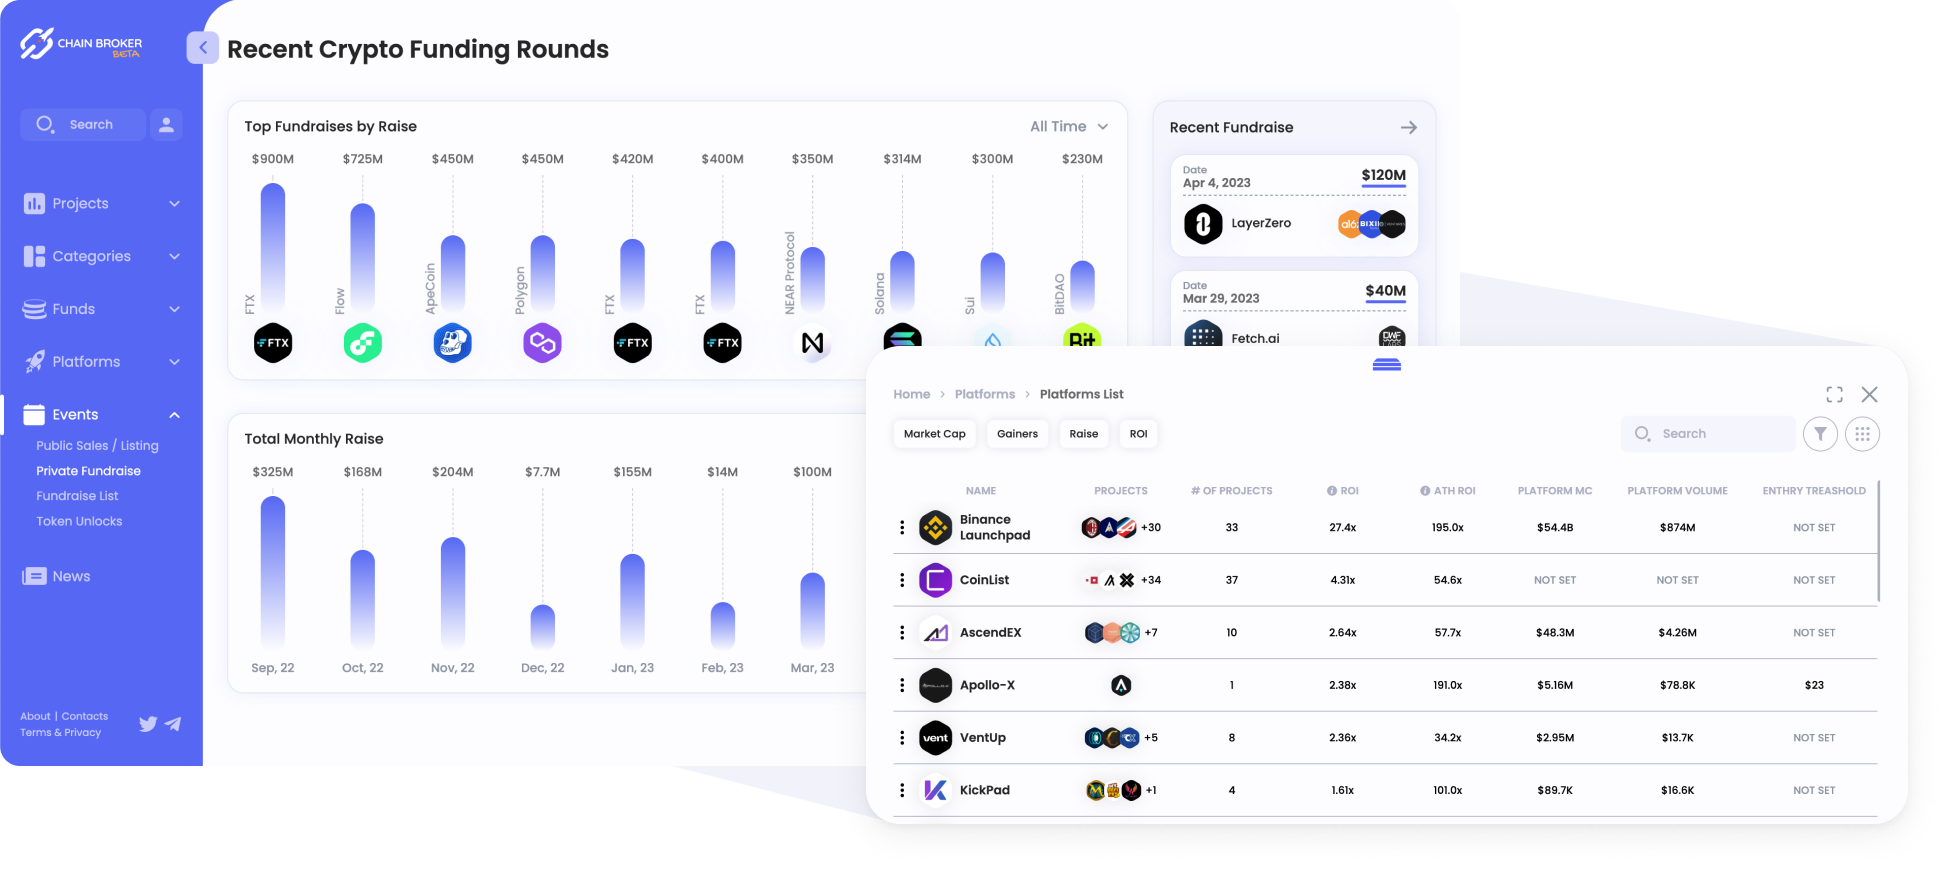Click the Flow project logo in chart
Screen dimensions: 1948x872
point(362,343)
